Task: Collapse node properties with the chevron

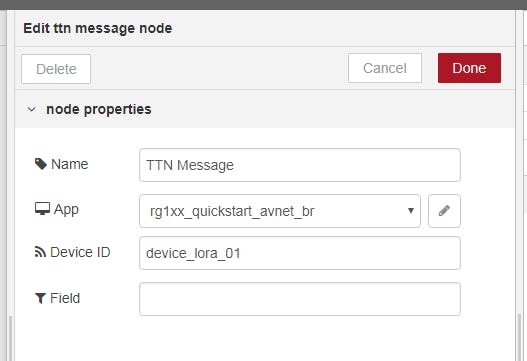Action: 32,109
